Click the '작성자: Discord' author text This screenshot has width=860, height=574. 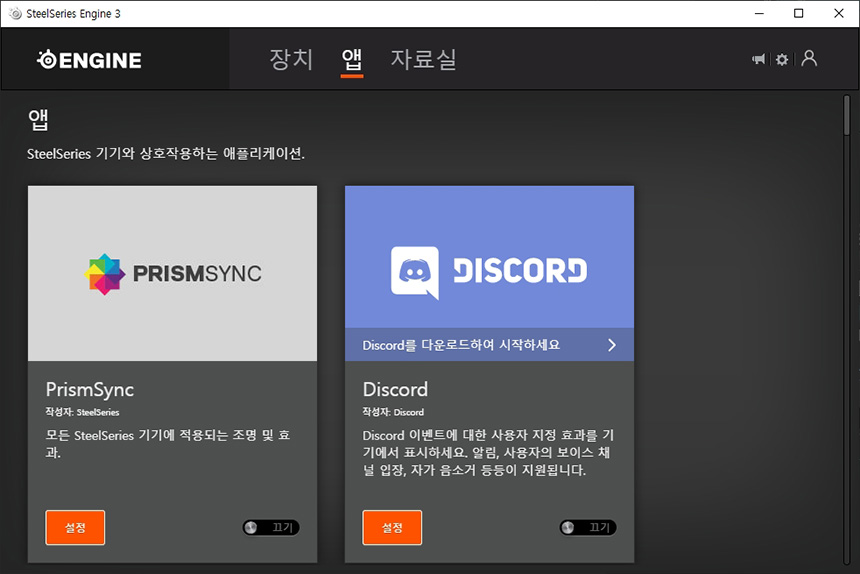pos(393,412)
